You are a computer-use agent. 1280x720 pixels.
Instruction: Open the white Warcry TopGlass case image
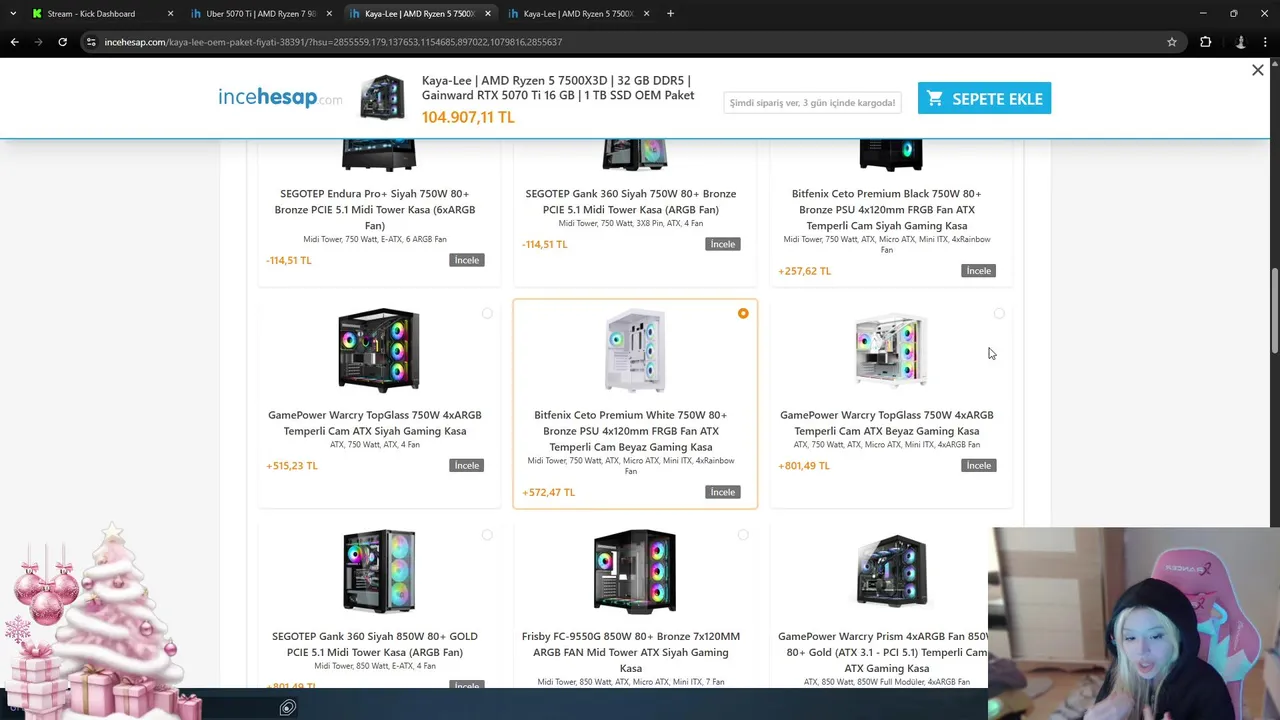pyautogui.click(x=891, y=350)
